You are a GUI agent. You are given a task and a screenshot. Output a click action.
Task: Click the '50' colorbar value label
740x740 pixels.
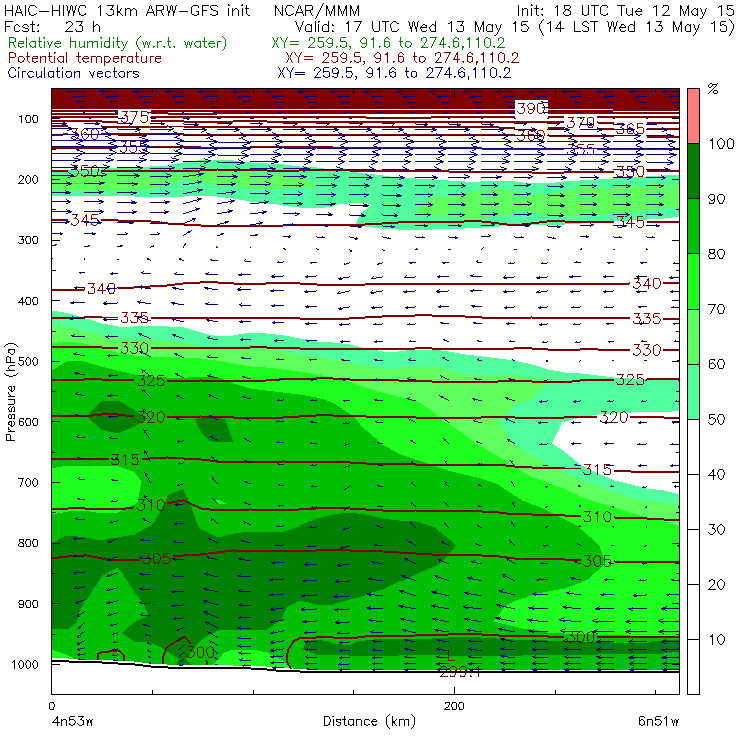click(716, 419)
